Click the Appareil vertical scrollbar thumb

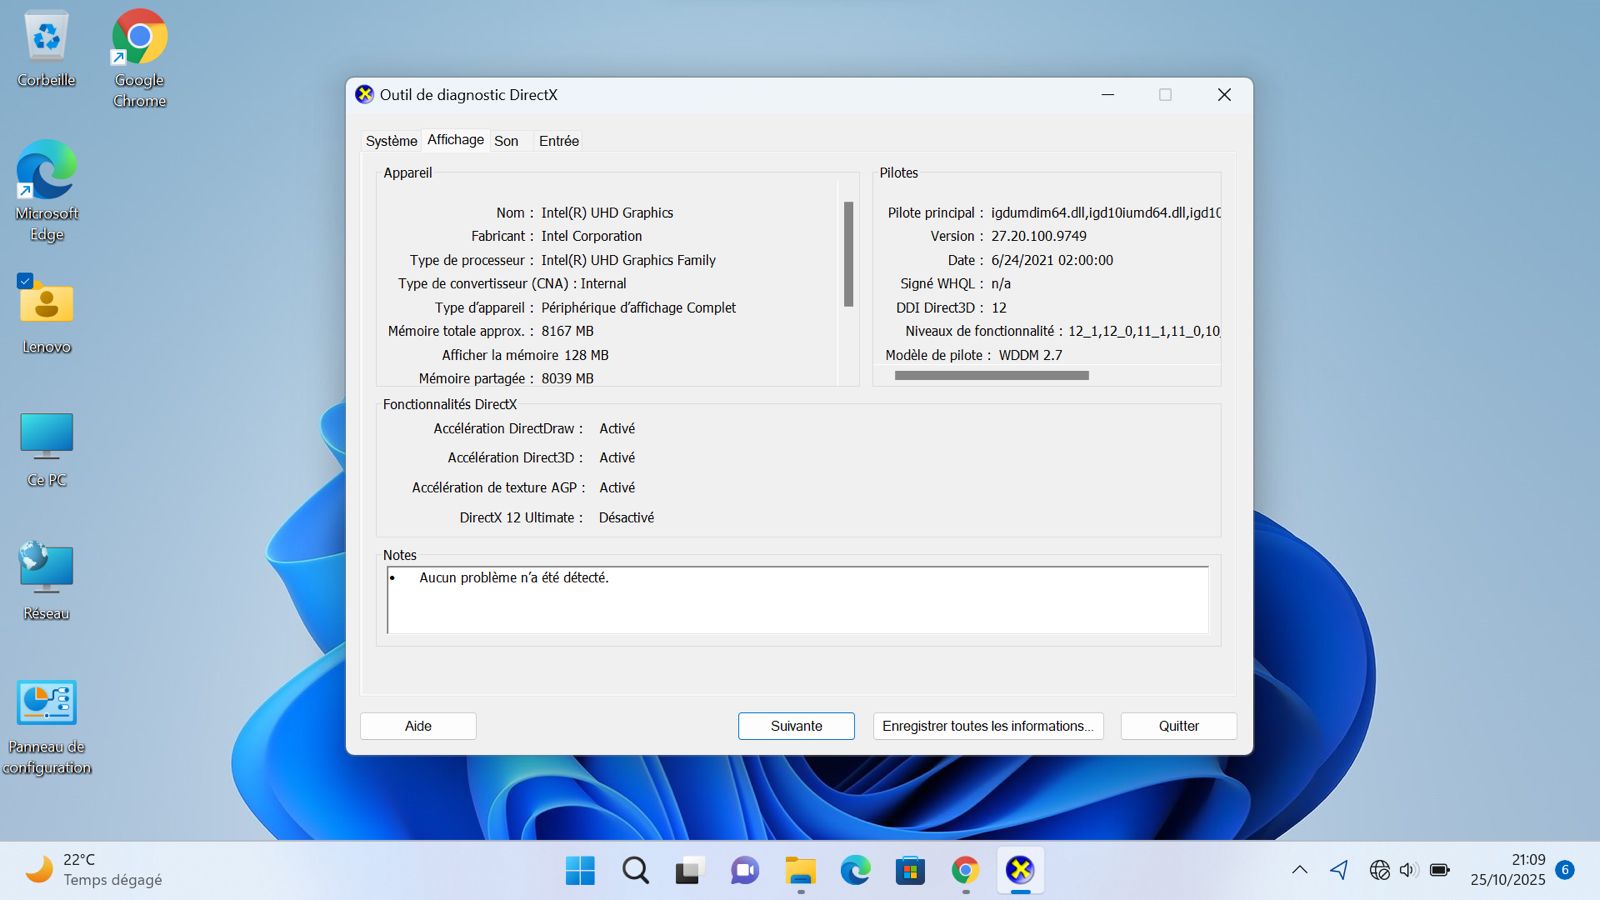848,254
